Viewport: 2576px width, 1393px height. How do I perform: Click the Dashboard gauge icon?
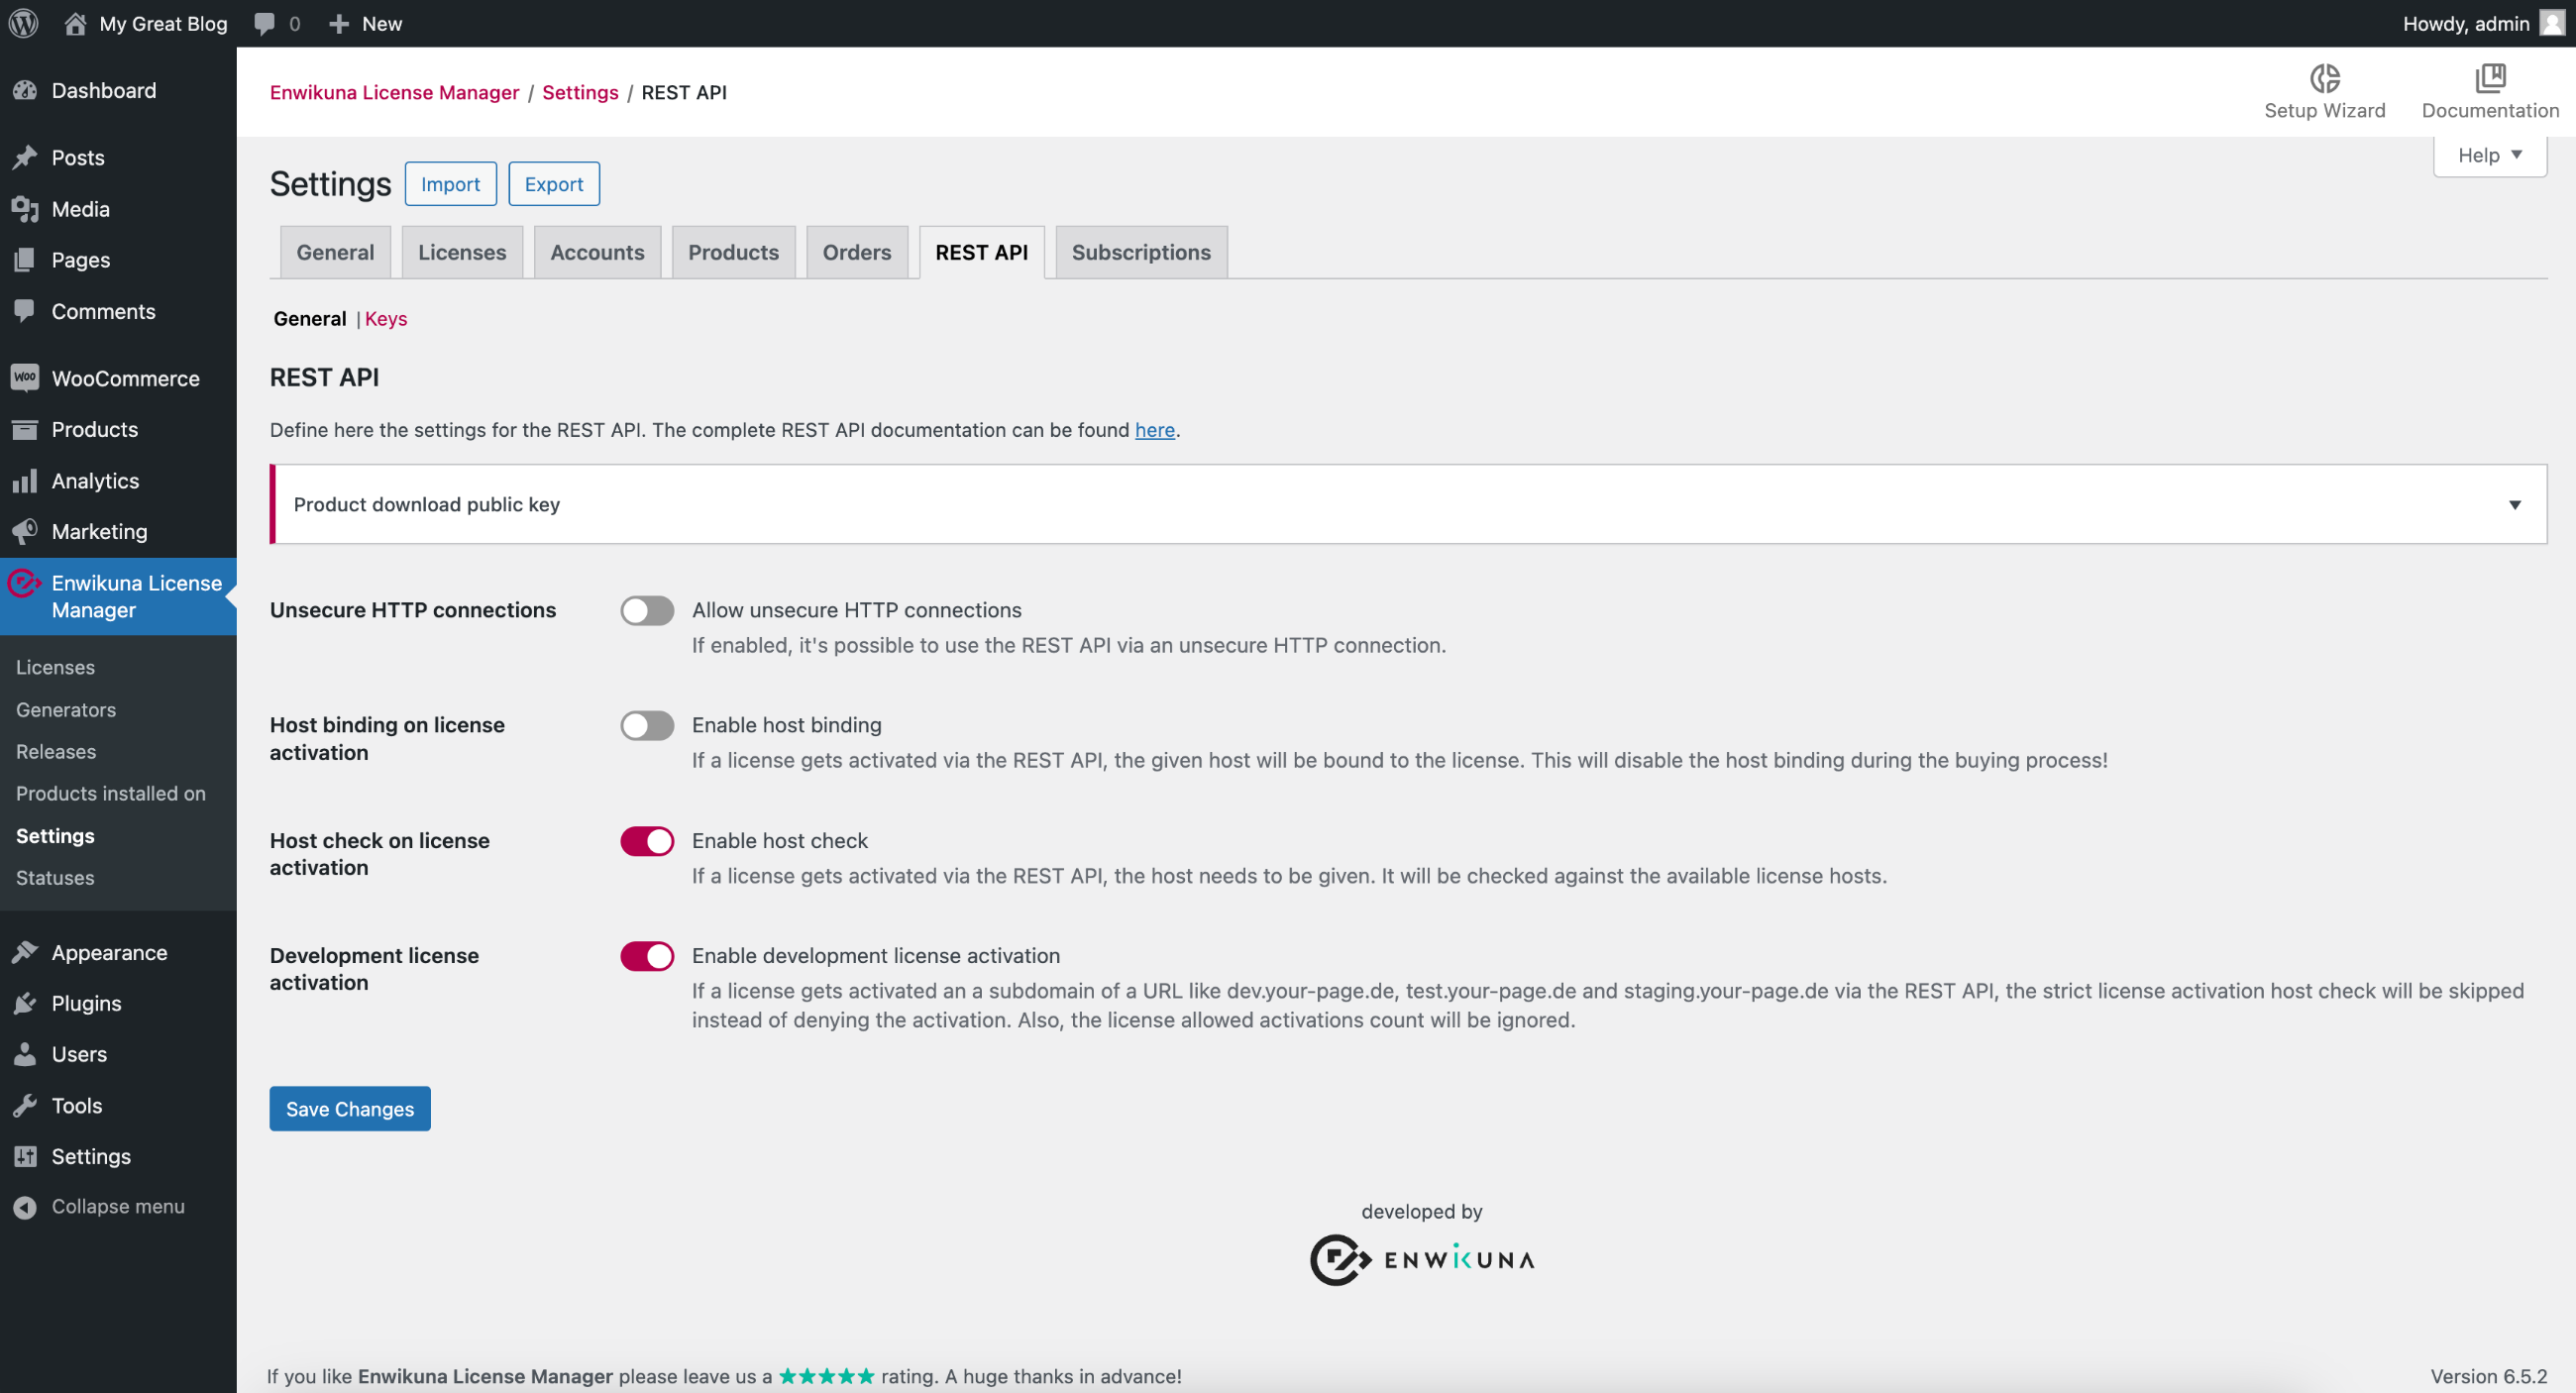point(25,91)
